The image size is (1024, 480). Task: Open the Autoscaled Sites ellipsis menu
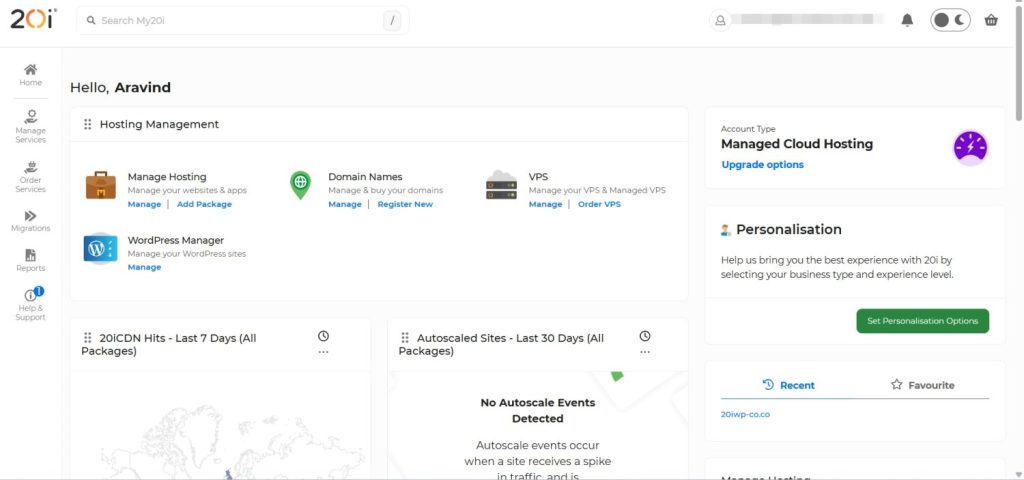coord(645,352)
